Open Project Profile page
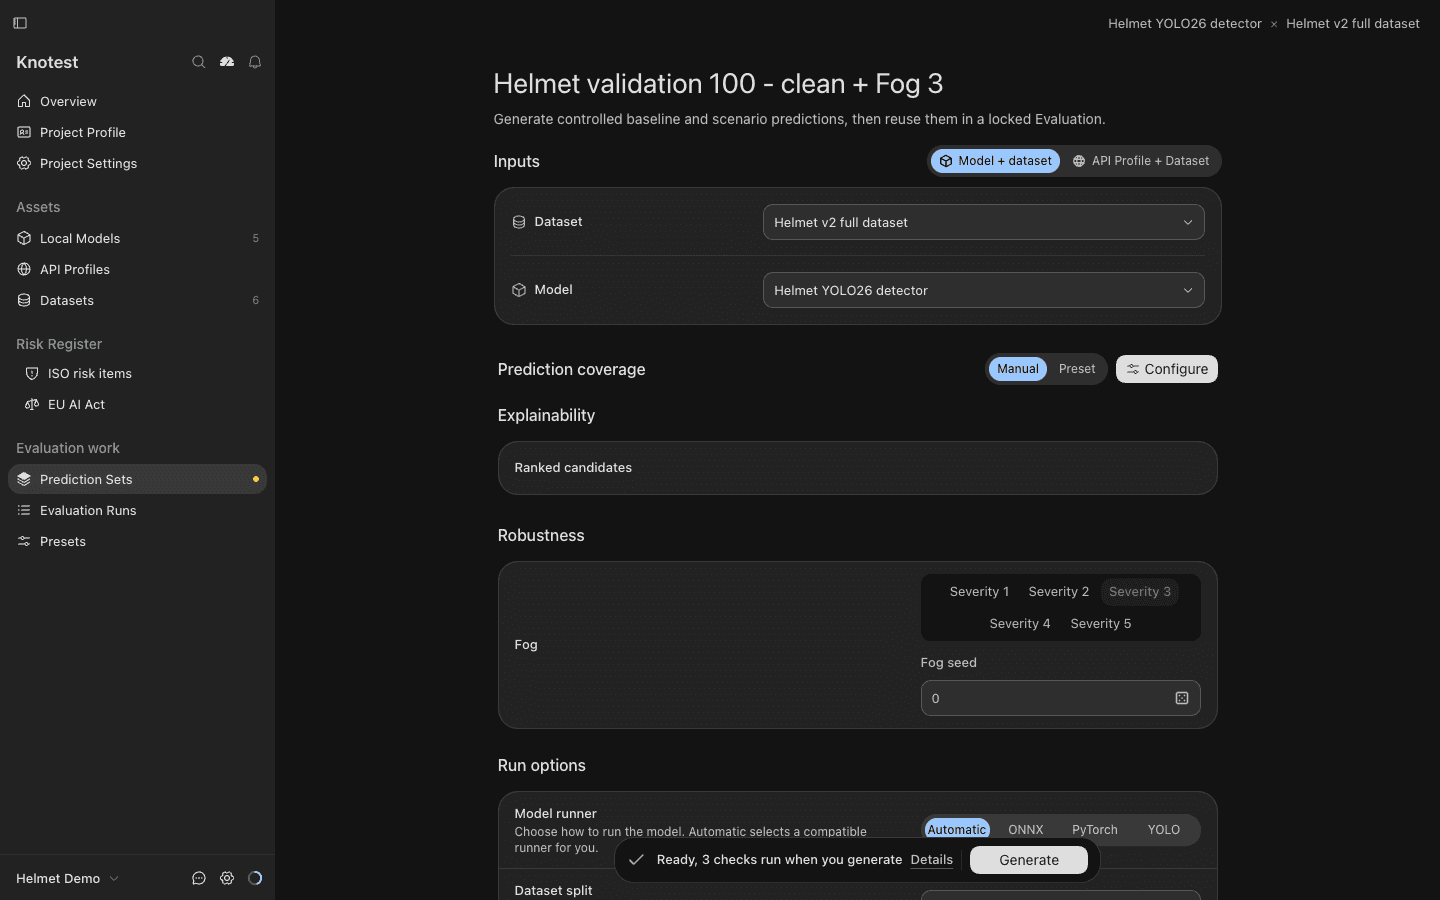Screen dimensions: 1440x900 pyautogui.click(x=137, y=132)
